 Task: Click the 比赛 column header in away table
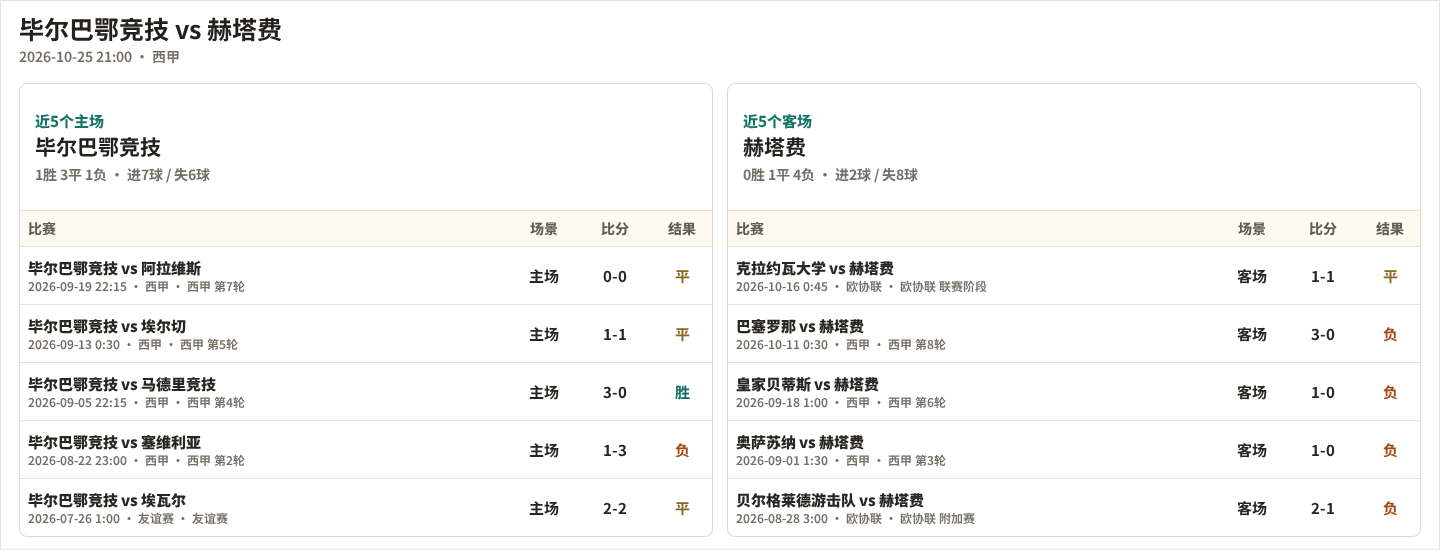pos(750,229)
